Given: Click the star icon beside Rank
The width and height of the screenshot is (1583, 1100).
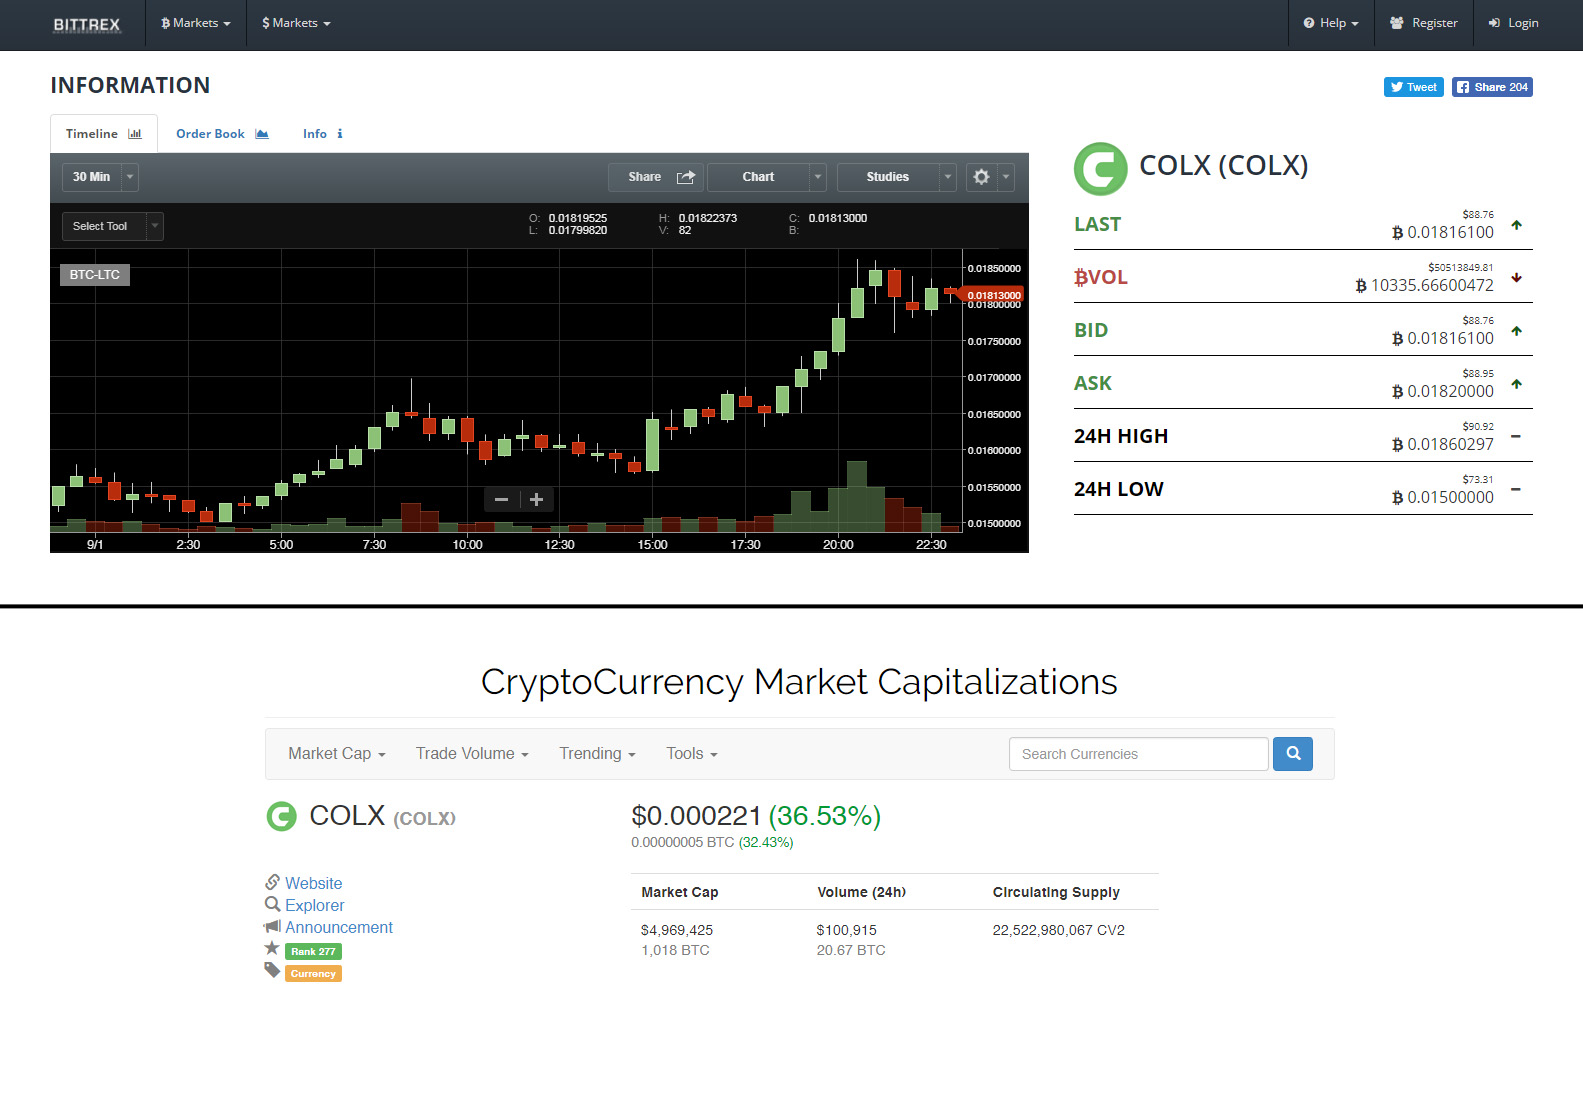Looking at the screenshot, I should pyautogui.click(x=272, y=948).
